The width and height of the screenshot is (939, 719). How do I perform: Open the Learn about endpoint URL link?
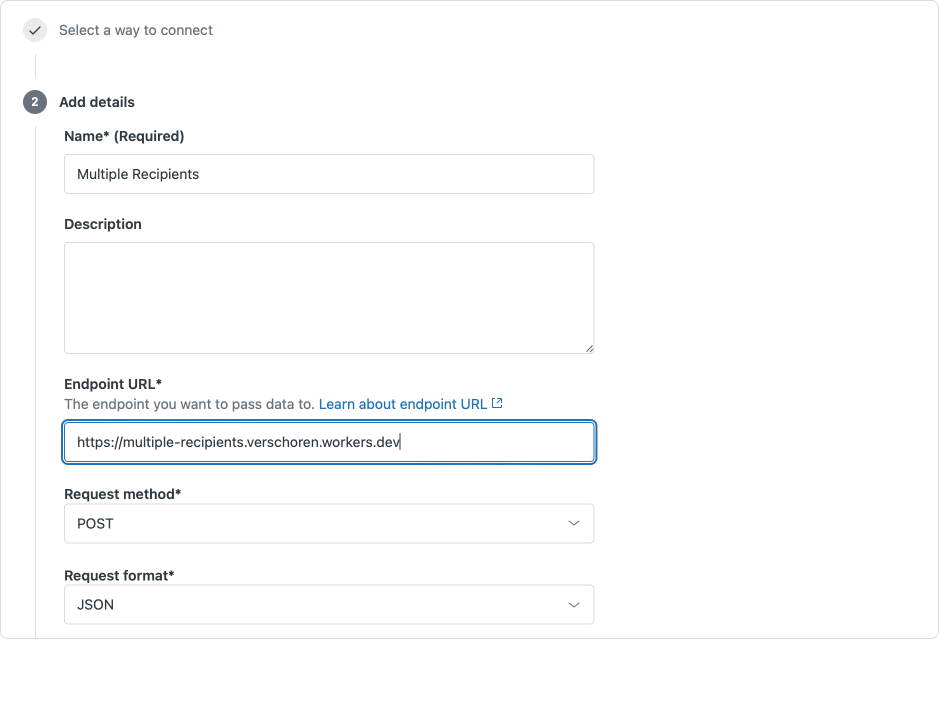pyautogui.click(x=403, y=404)
